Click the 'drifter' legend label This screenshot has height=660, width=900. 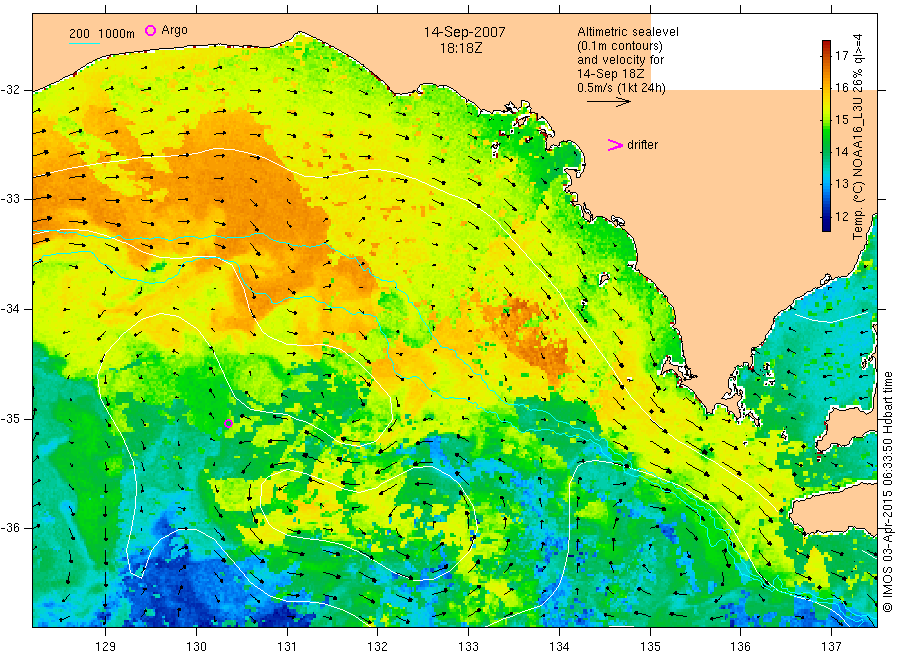642,145
